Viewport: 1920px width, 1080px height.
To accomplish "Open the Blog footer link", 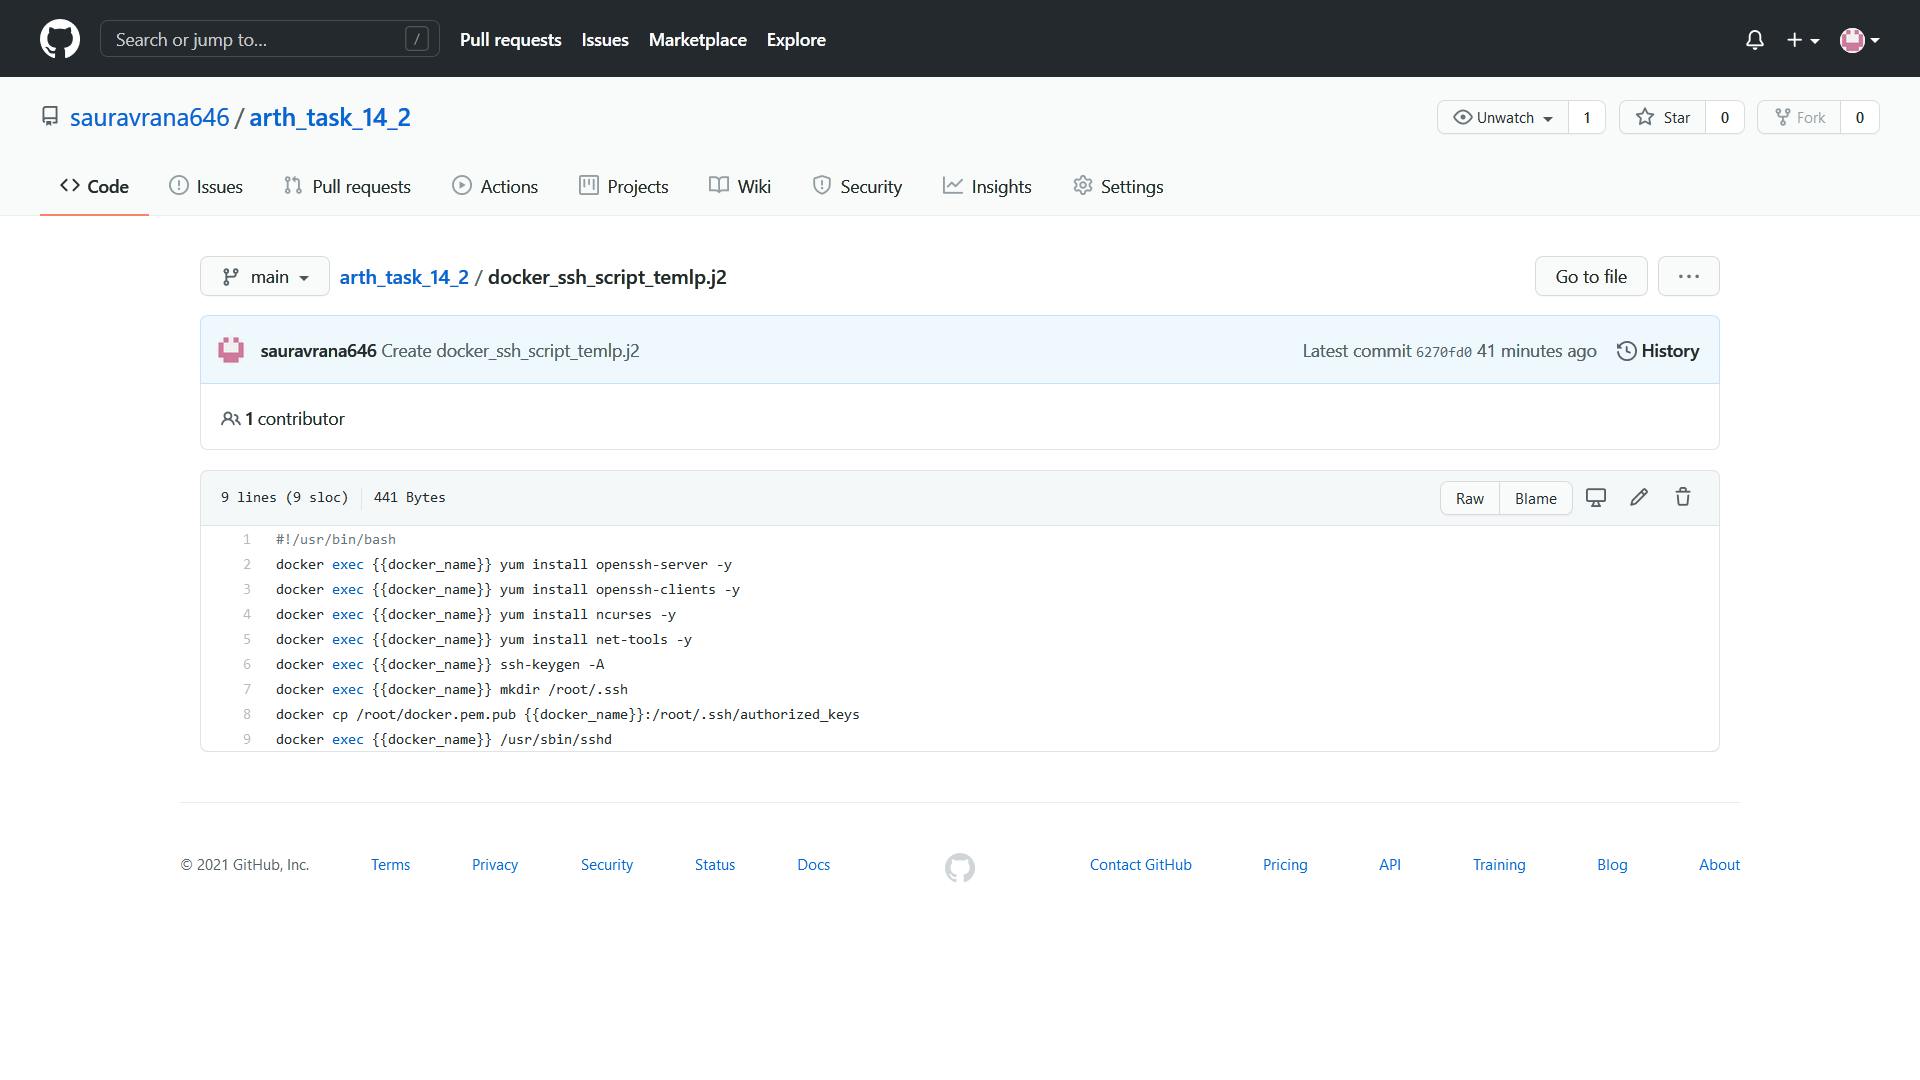I will (x=1612, y=865).
